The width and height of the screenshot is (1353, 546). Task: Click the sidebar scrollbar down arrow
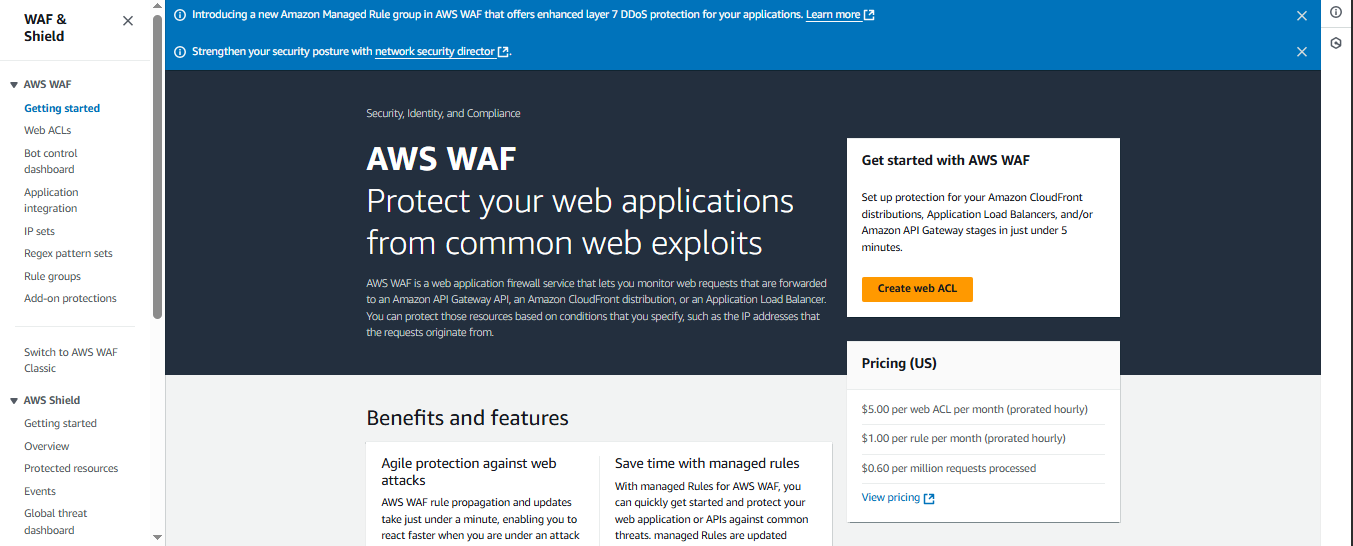(157, 537)
